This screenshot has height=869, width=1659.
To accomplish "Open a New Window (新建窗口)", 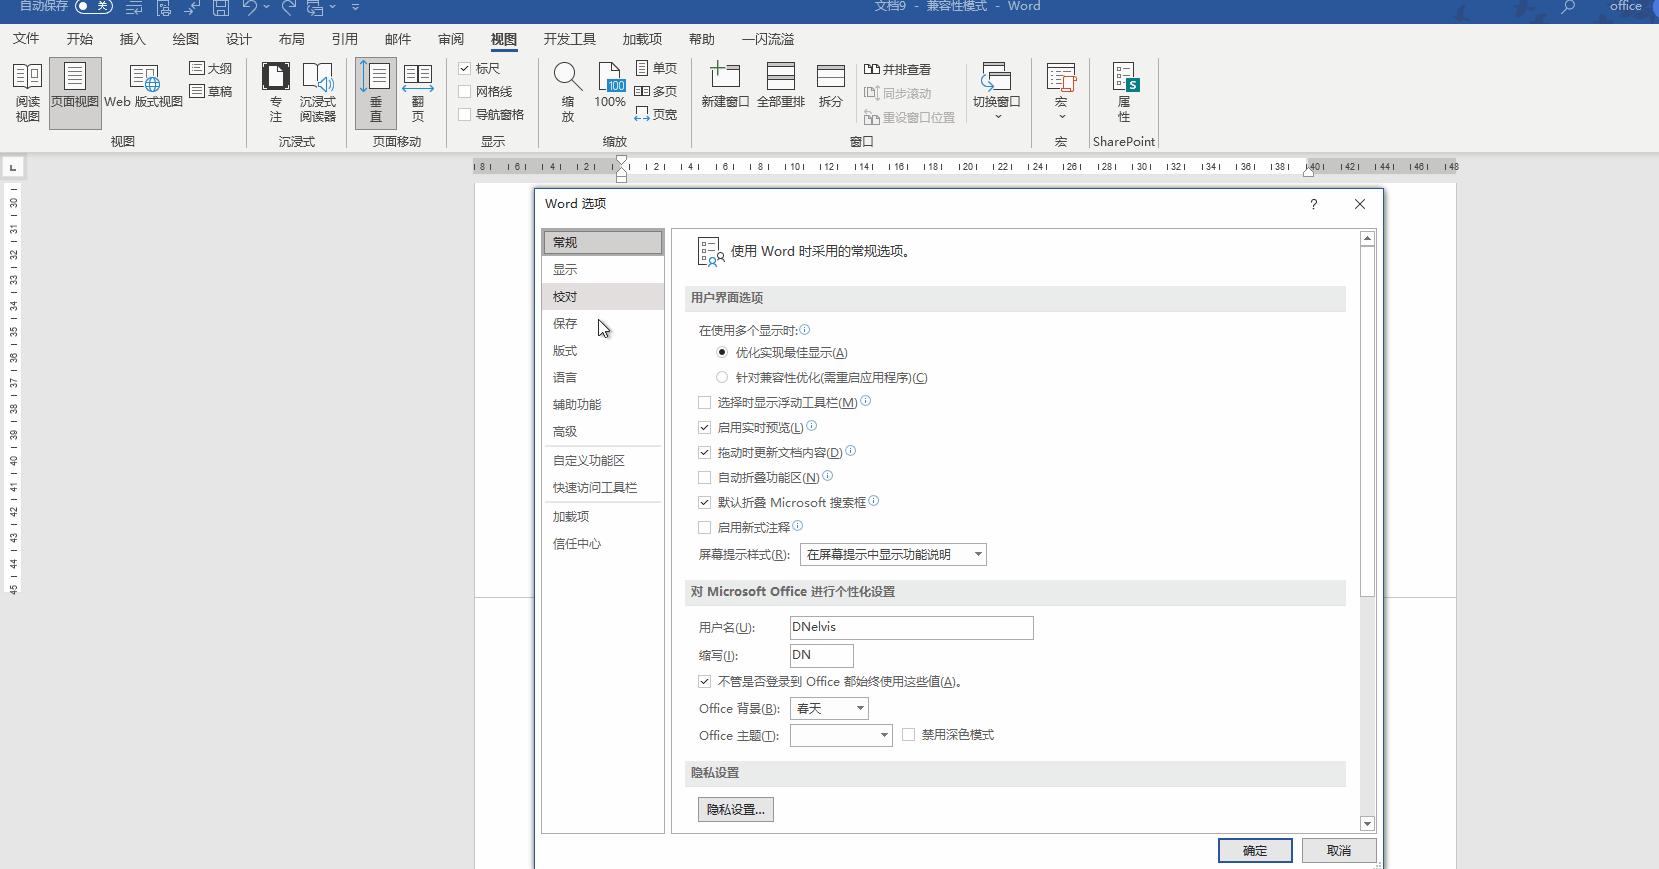I will click(x=725, y=86).
